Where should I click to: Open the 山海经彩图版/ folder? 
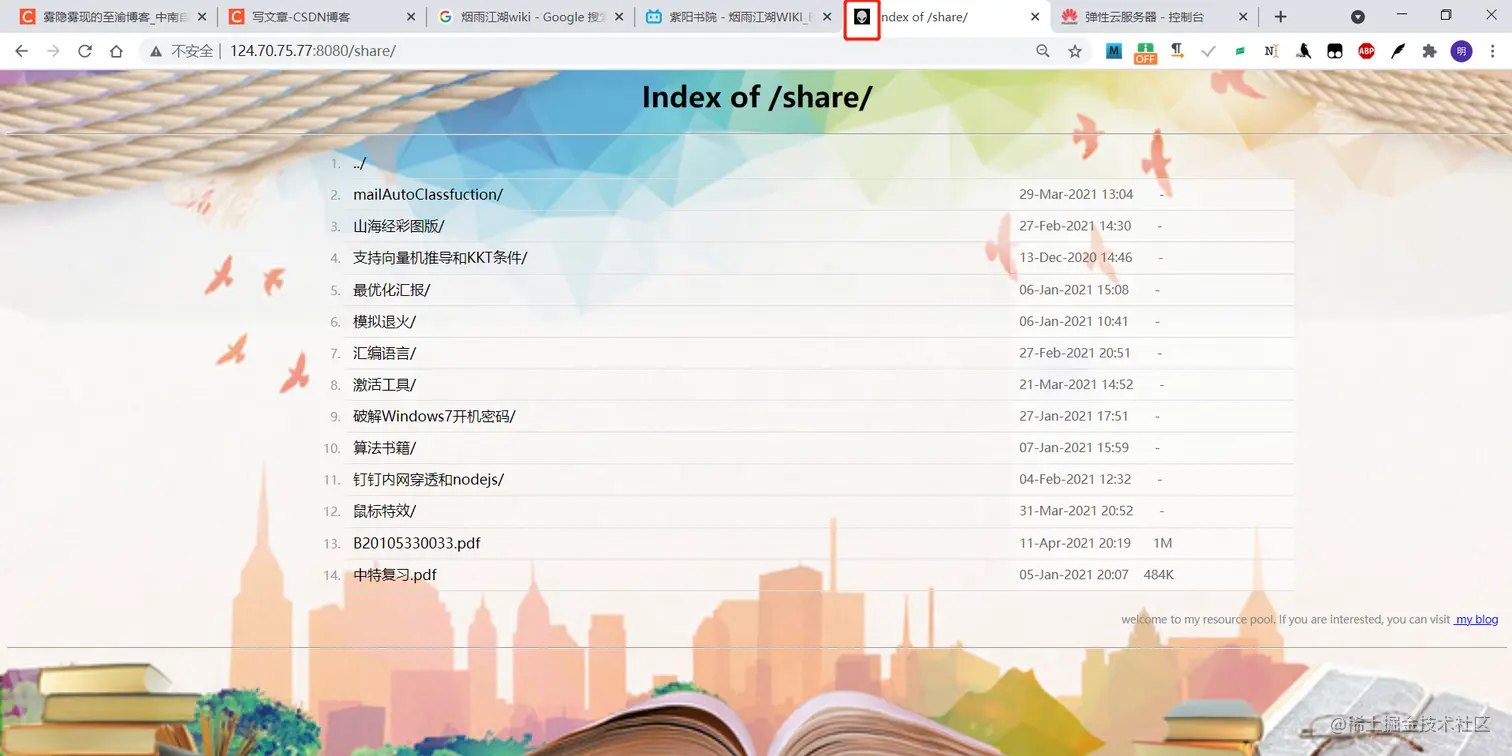(x=399, y=226)
